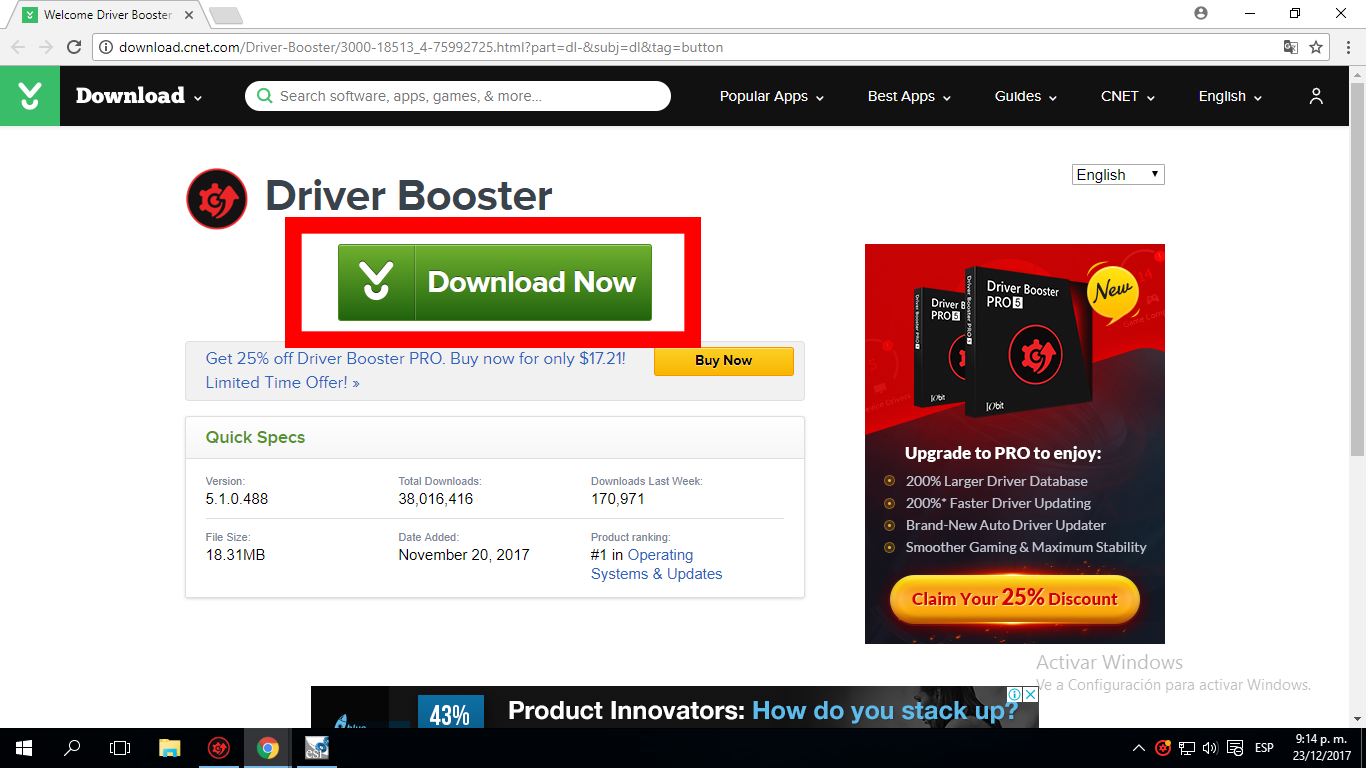This screenshot has width=1366, height=768.
Task: Click the green CNET Download logo icon
Action: coord(30,96)
